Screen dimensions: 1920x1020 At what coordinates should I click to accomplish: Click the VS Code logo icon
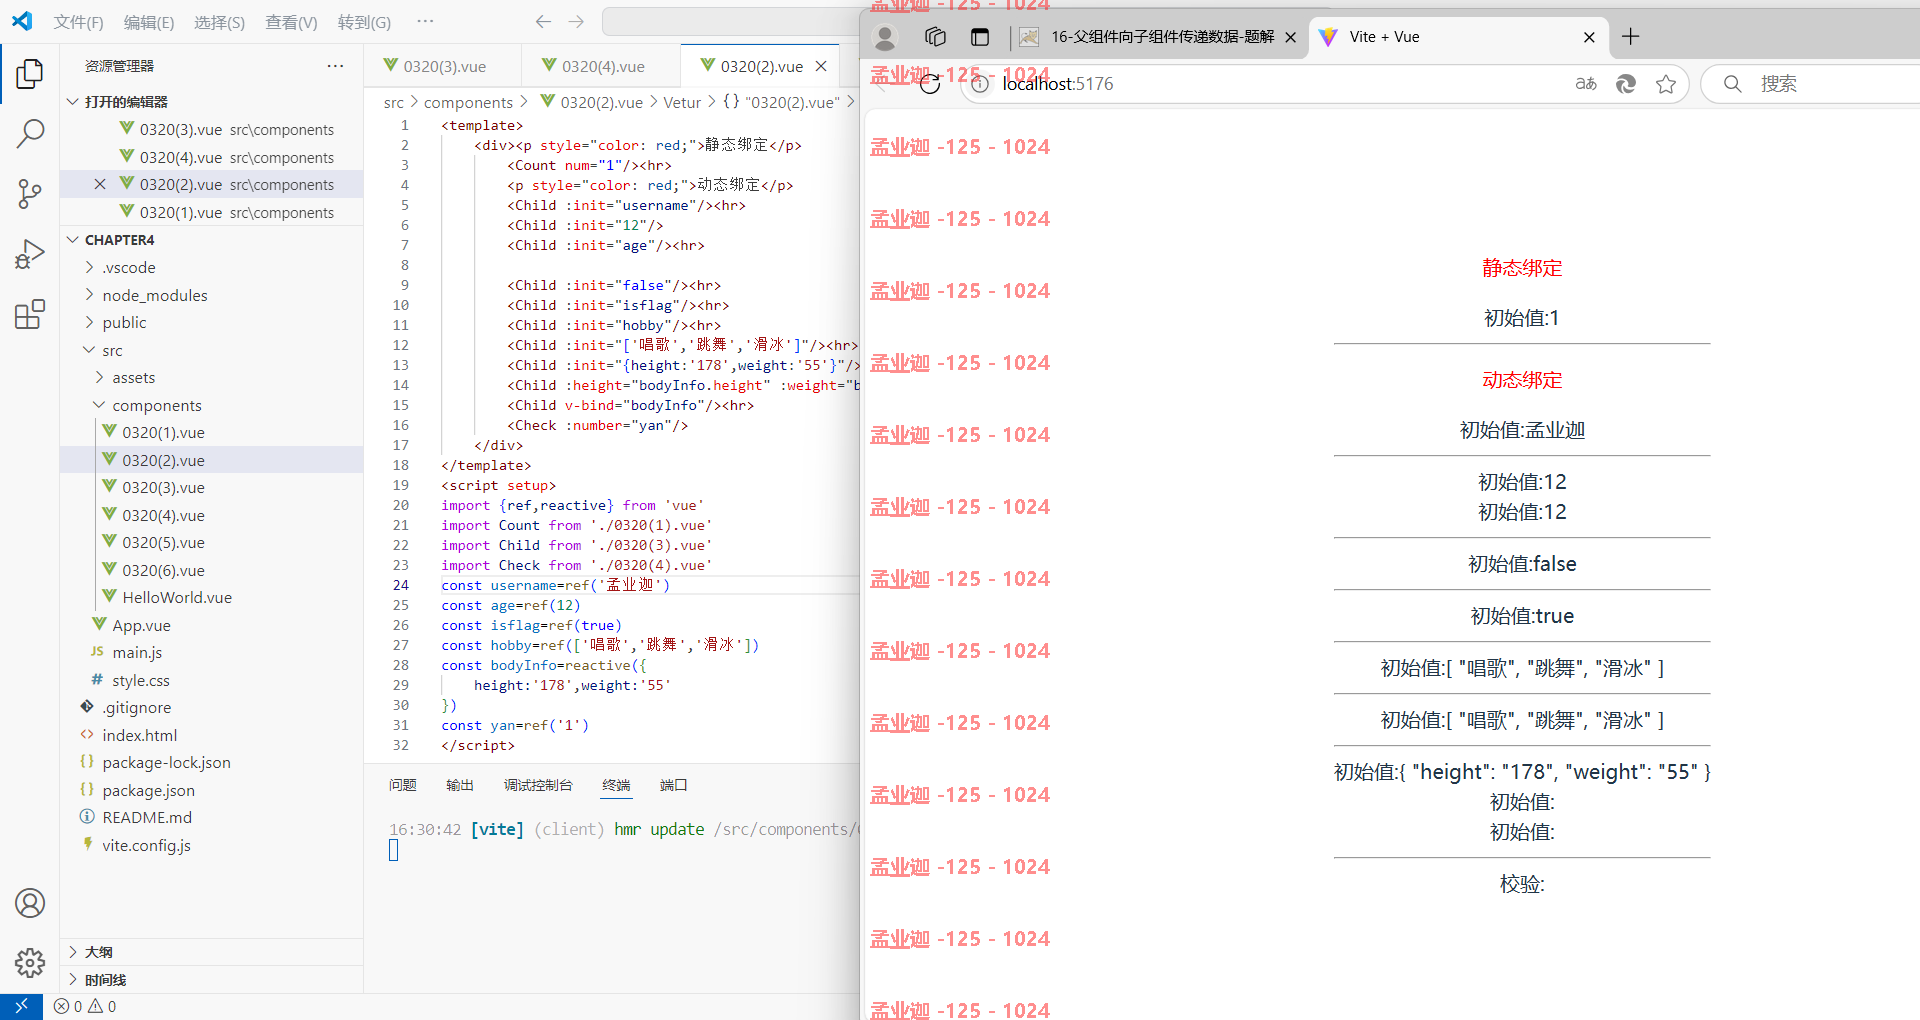(x=22, y=21)
